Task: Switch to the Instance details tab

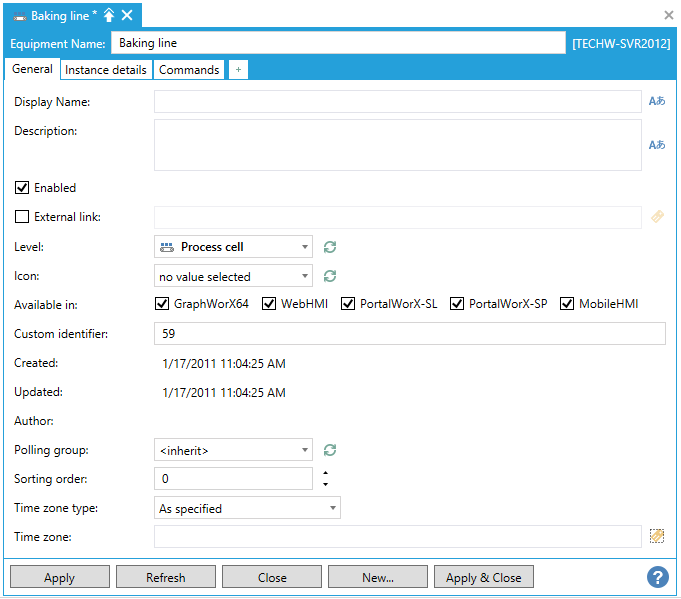Action: coord(106,70)
